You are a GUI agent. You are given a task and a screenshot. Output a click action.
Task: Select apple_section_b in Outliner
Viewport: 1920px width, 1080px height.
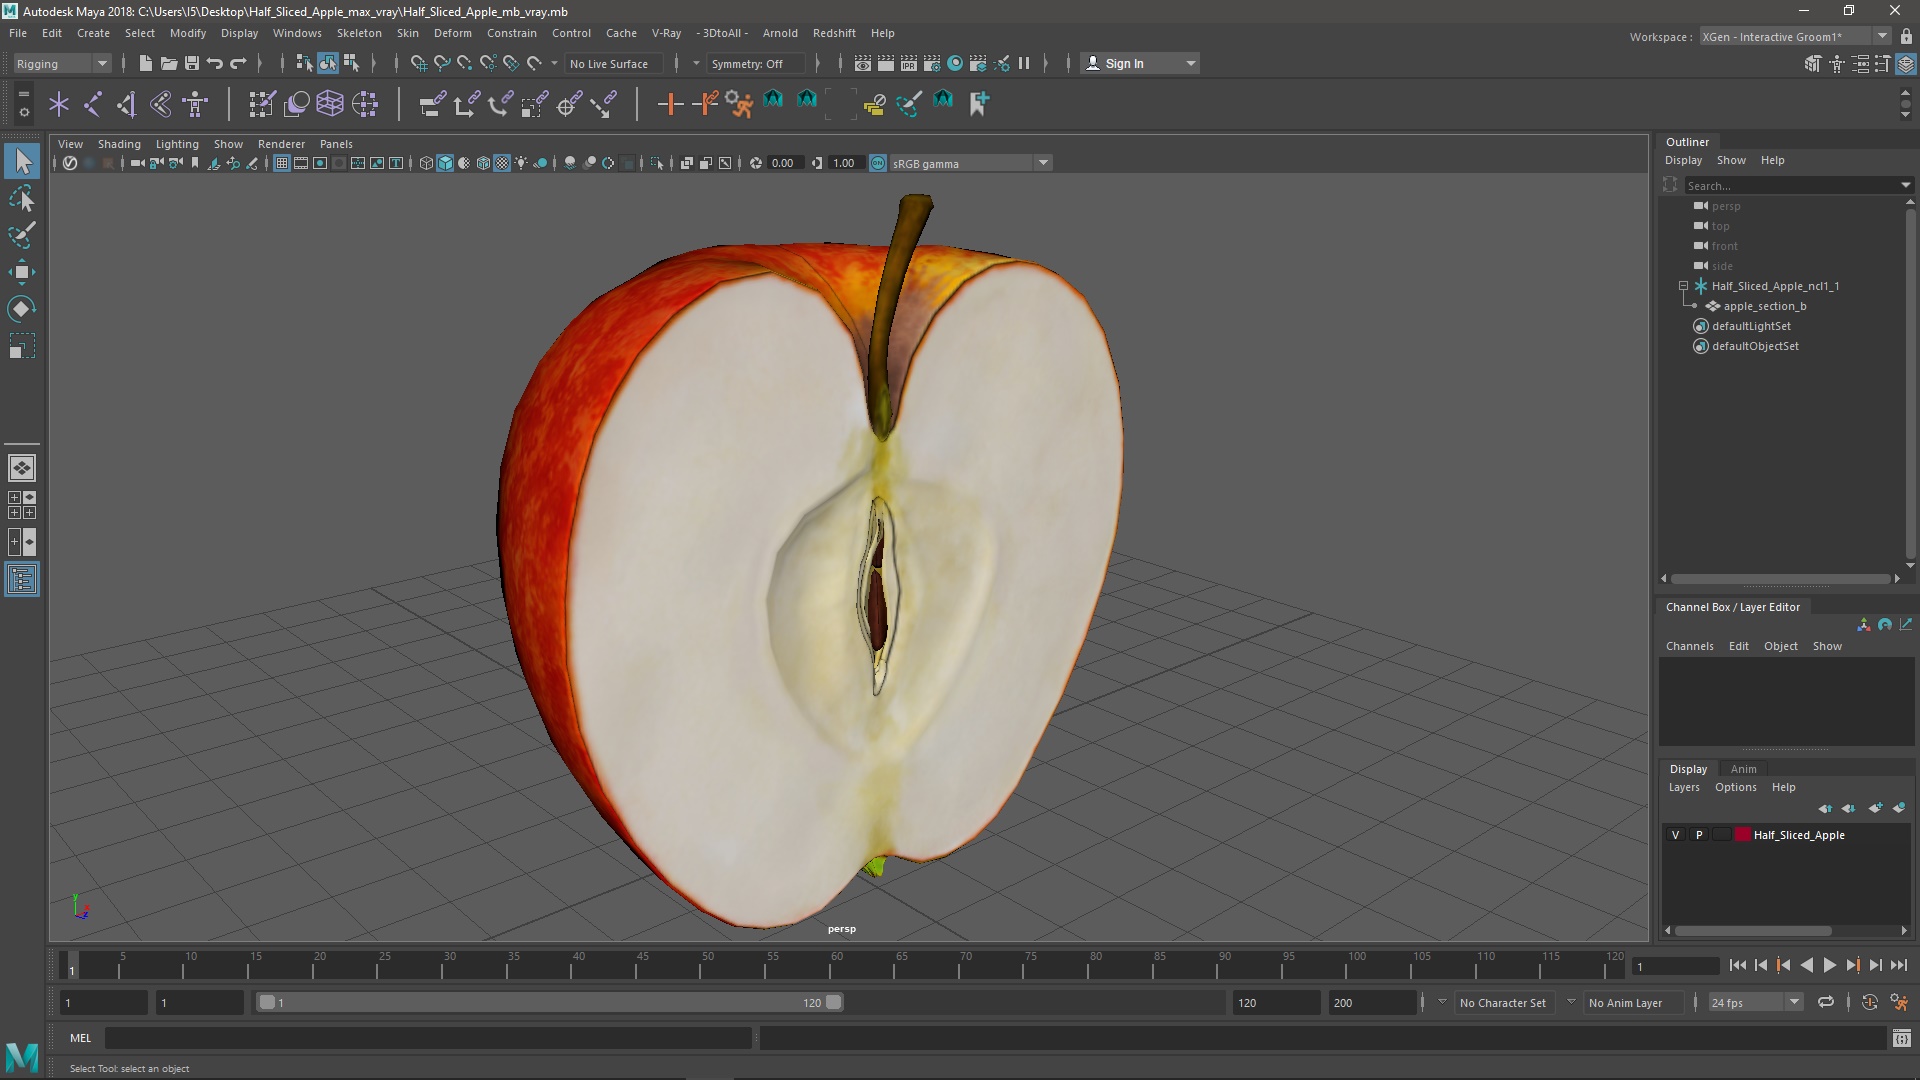1764,306
